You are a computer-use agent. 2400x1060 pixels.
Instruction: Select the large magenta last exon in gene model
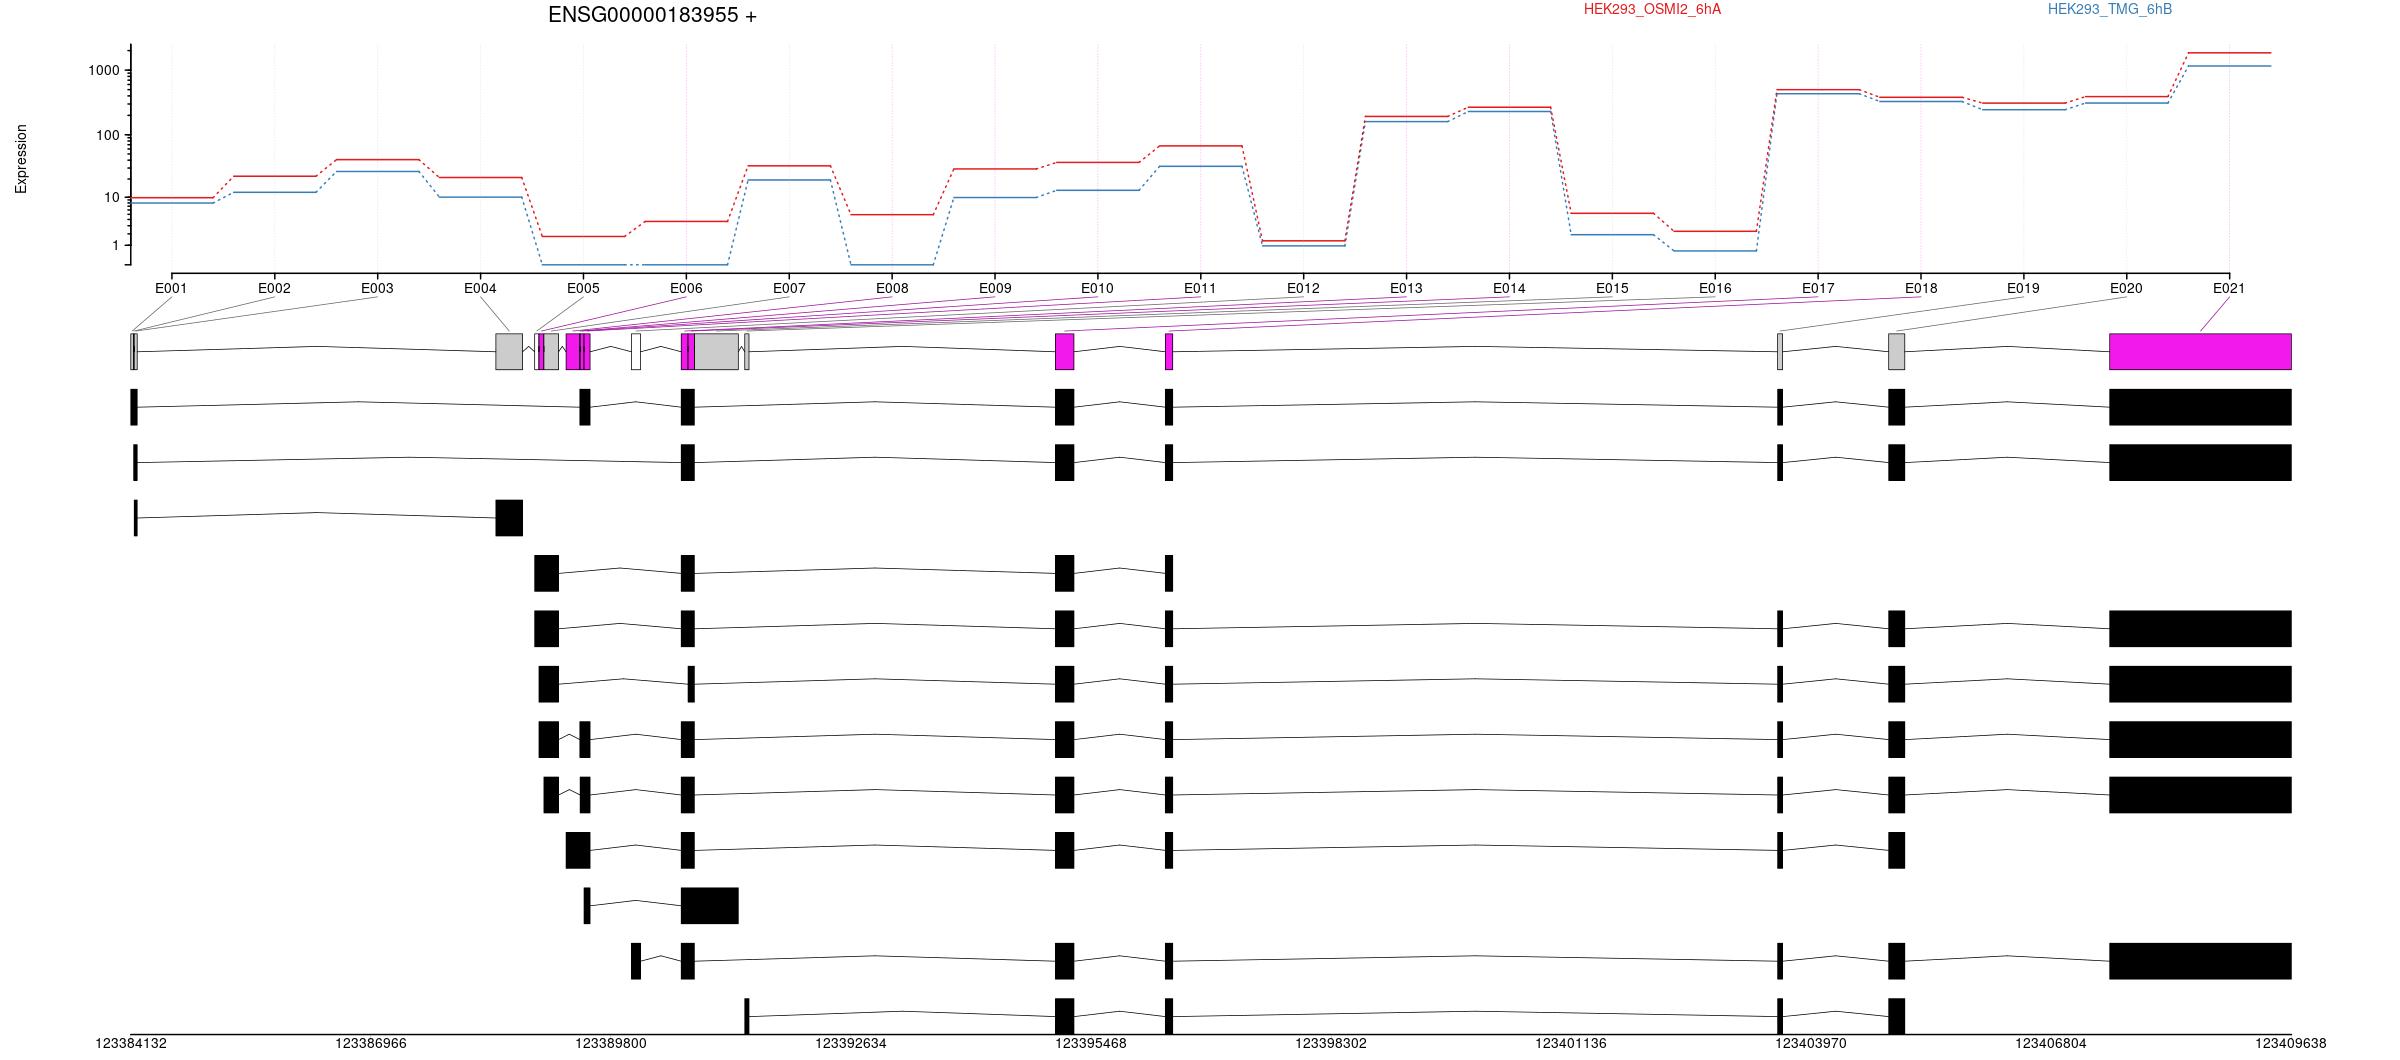[x=2200, y=352]
